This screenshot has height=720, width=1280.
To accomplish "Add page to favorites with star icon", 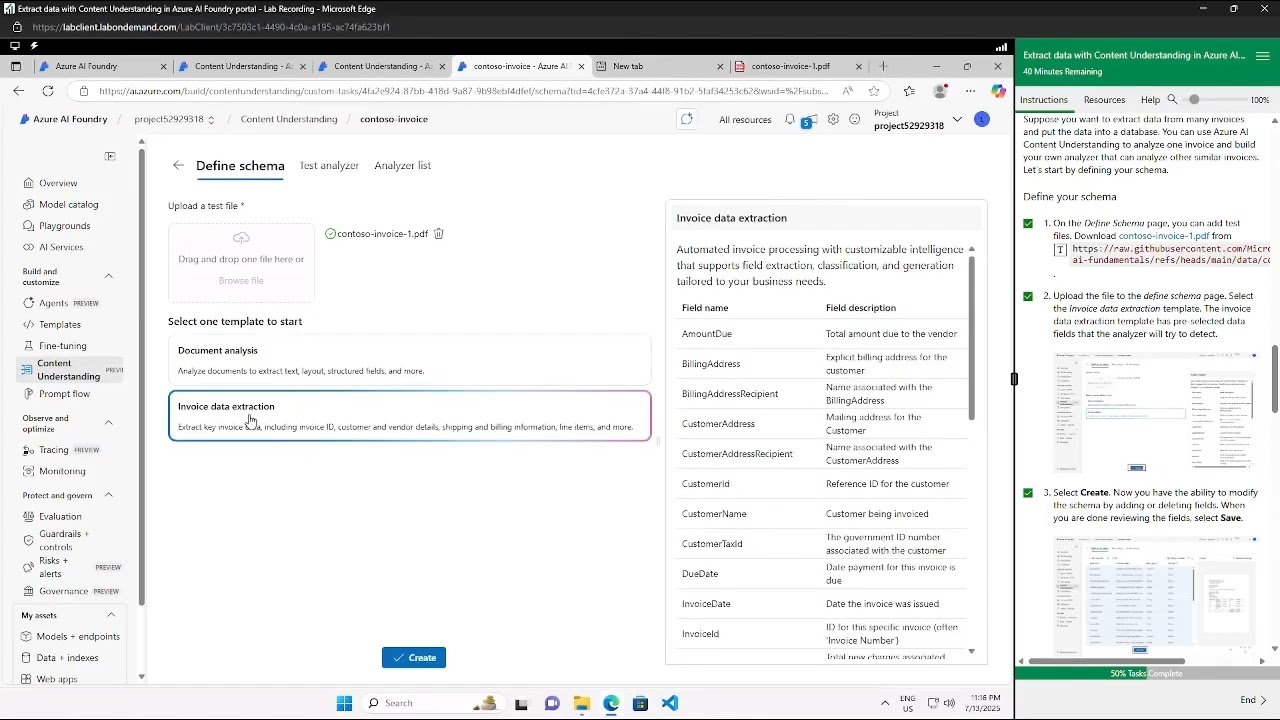I will point(873,91).
